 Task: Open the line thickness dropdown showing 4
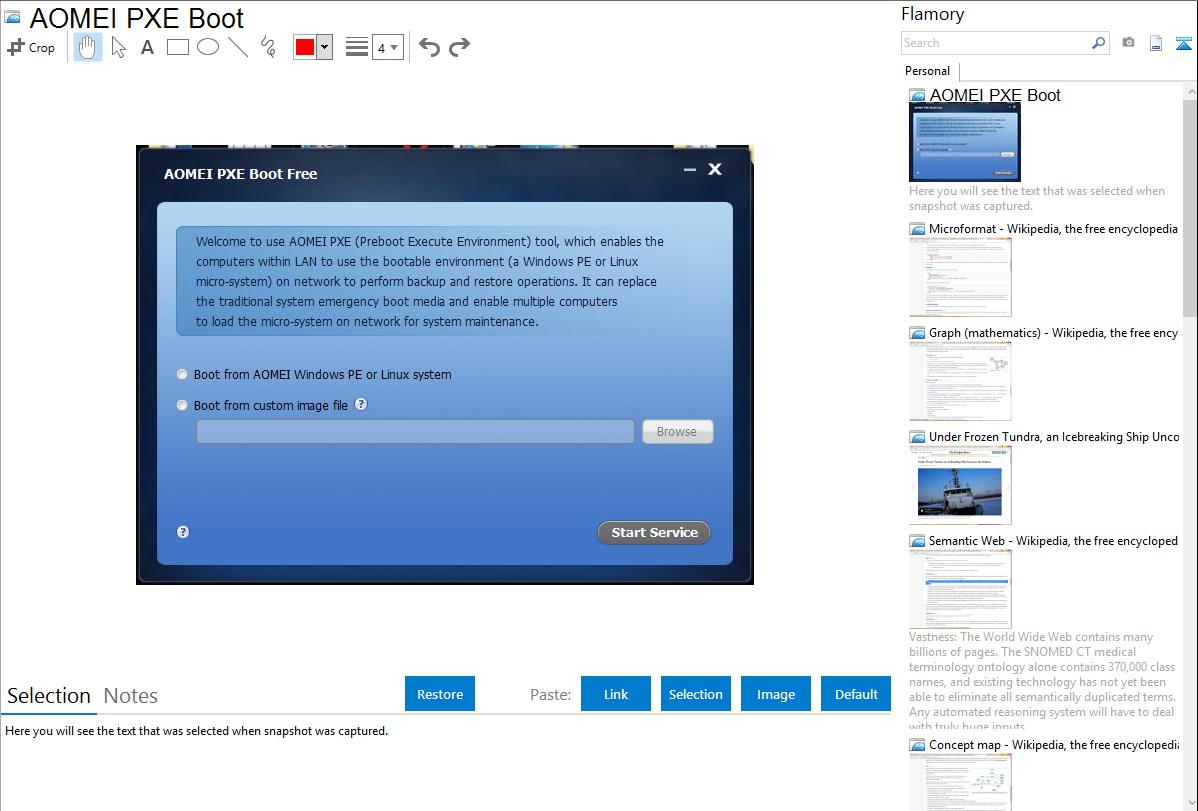(387, 48)
